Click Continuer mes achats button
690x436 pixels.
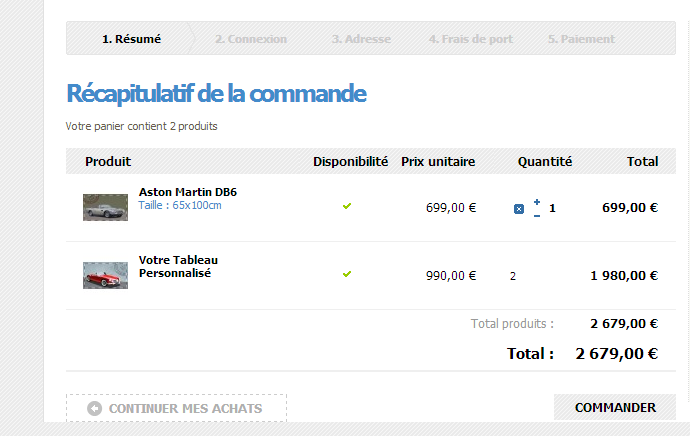click(177, 408)
